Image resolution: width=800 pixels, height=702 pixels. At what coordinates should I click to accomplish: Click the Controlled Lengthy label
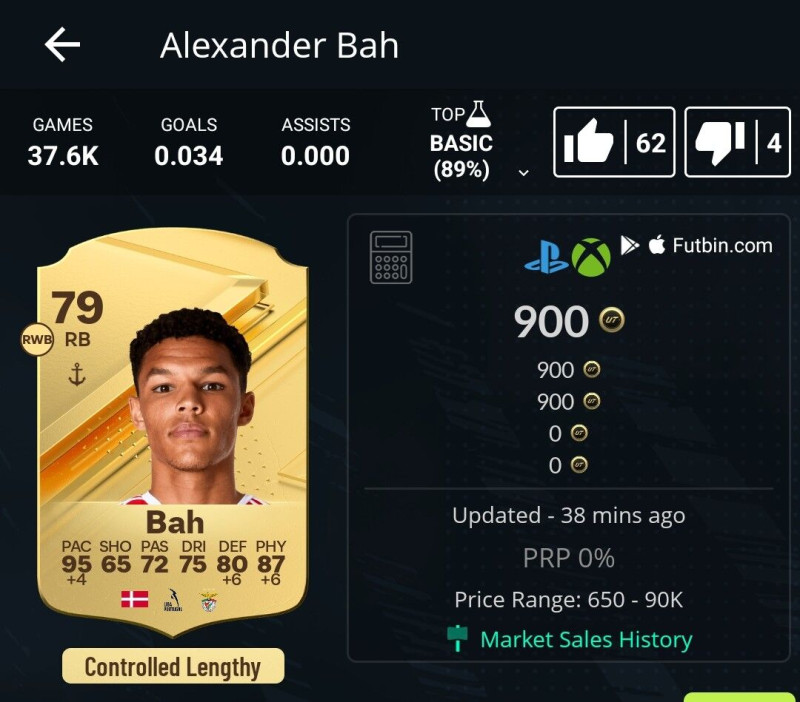pos(173,666)
